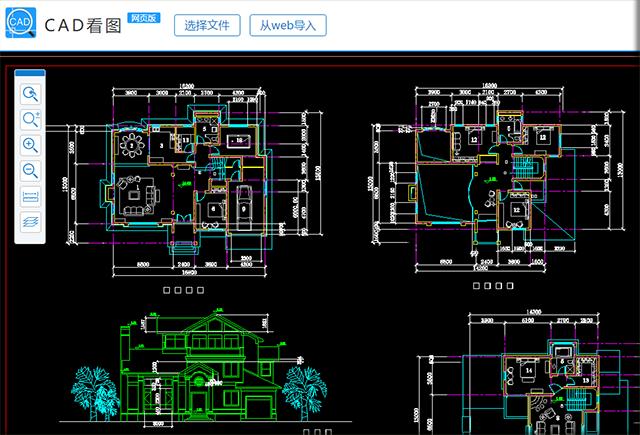Screen dimensions: 640x435
Task: Click the second-floor plan with rooms labeled 12
Action: (496, 178)
